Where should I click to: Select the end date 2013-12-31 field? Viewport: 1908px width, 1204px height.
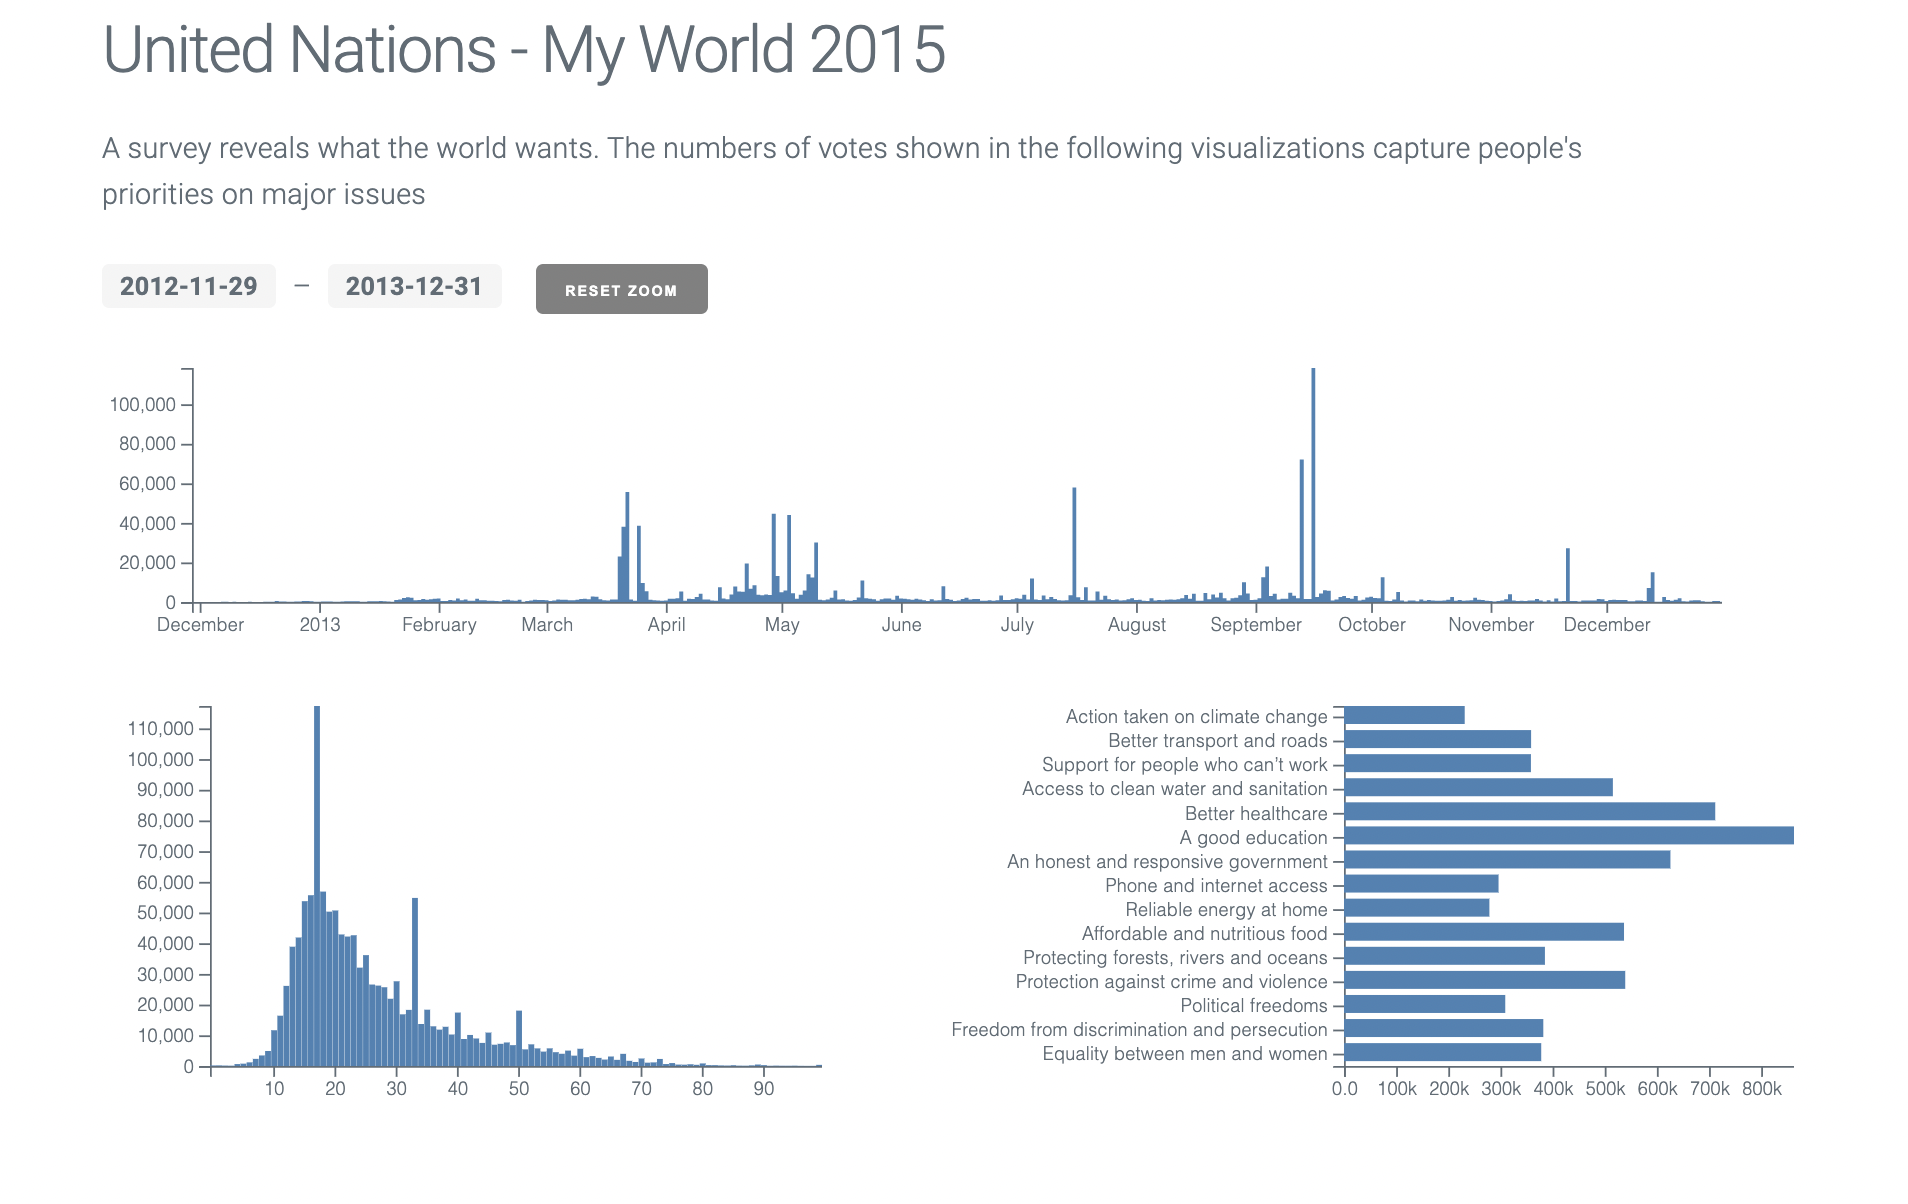(x=414, y=286)
